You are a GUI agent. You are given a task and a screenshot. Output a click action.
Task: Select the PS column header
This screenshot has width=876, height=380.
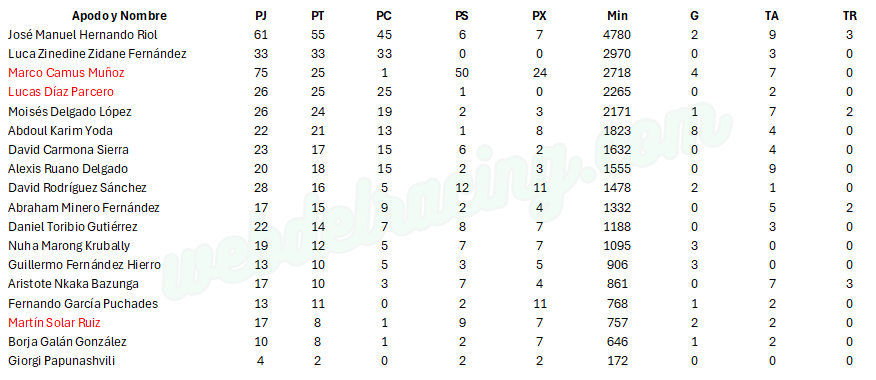(x=462, y=16)
